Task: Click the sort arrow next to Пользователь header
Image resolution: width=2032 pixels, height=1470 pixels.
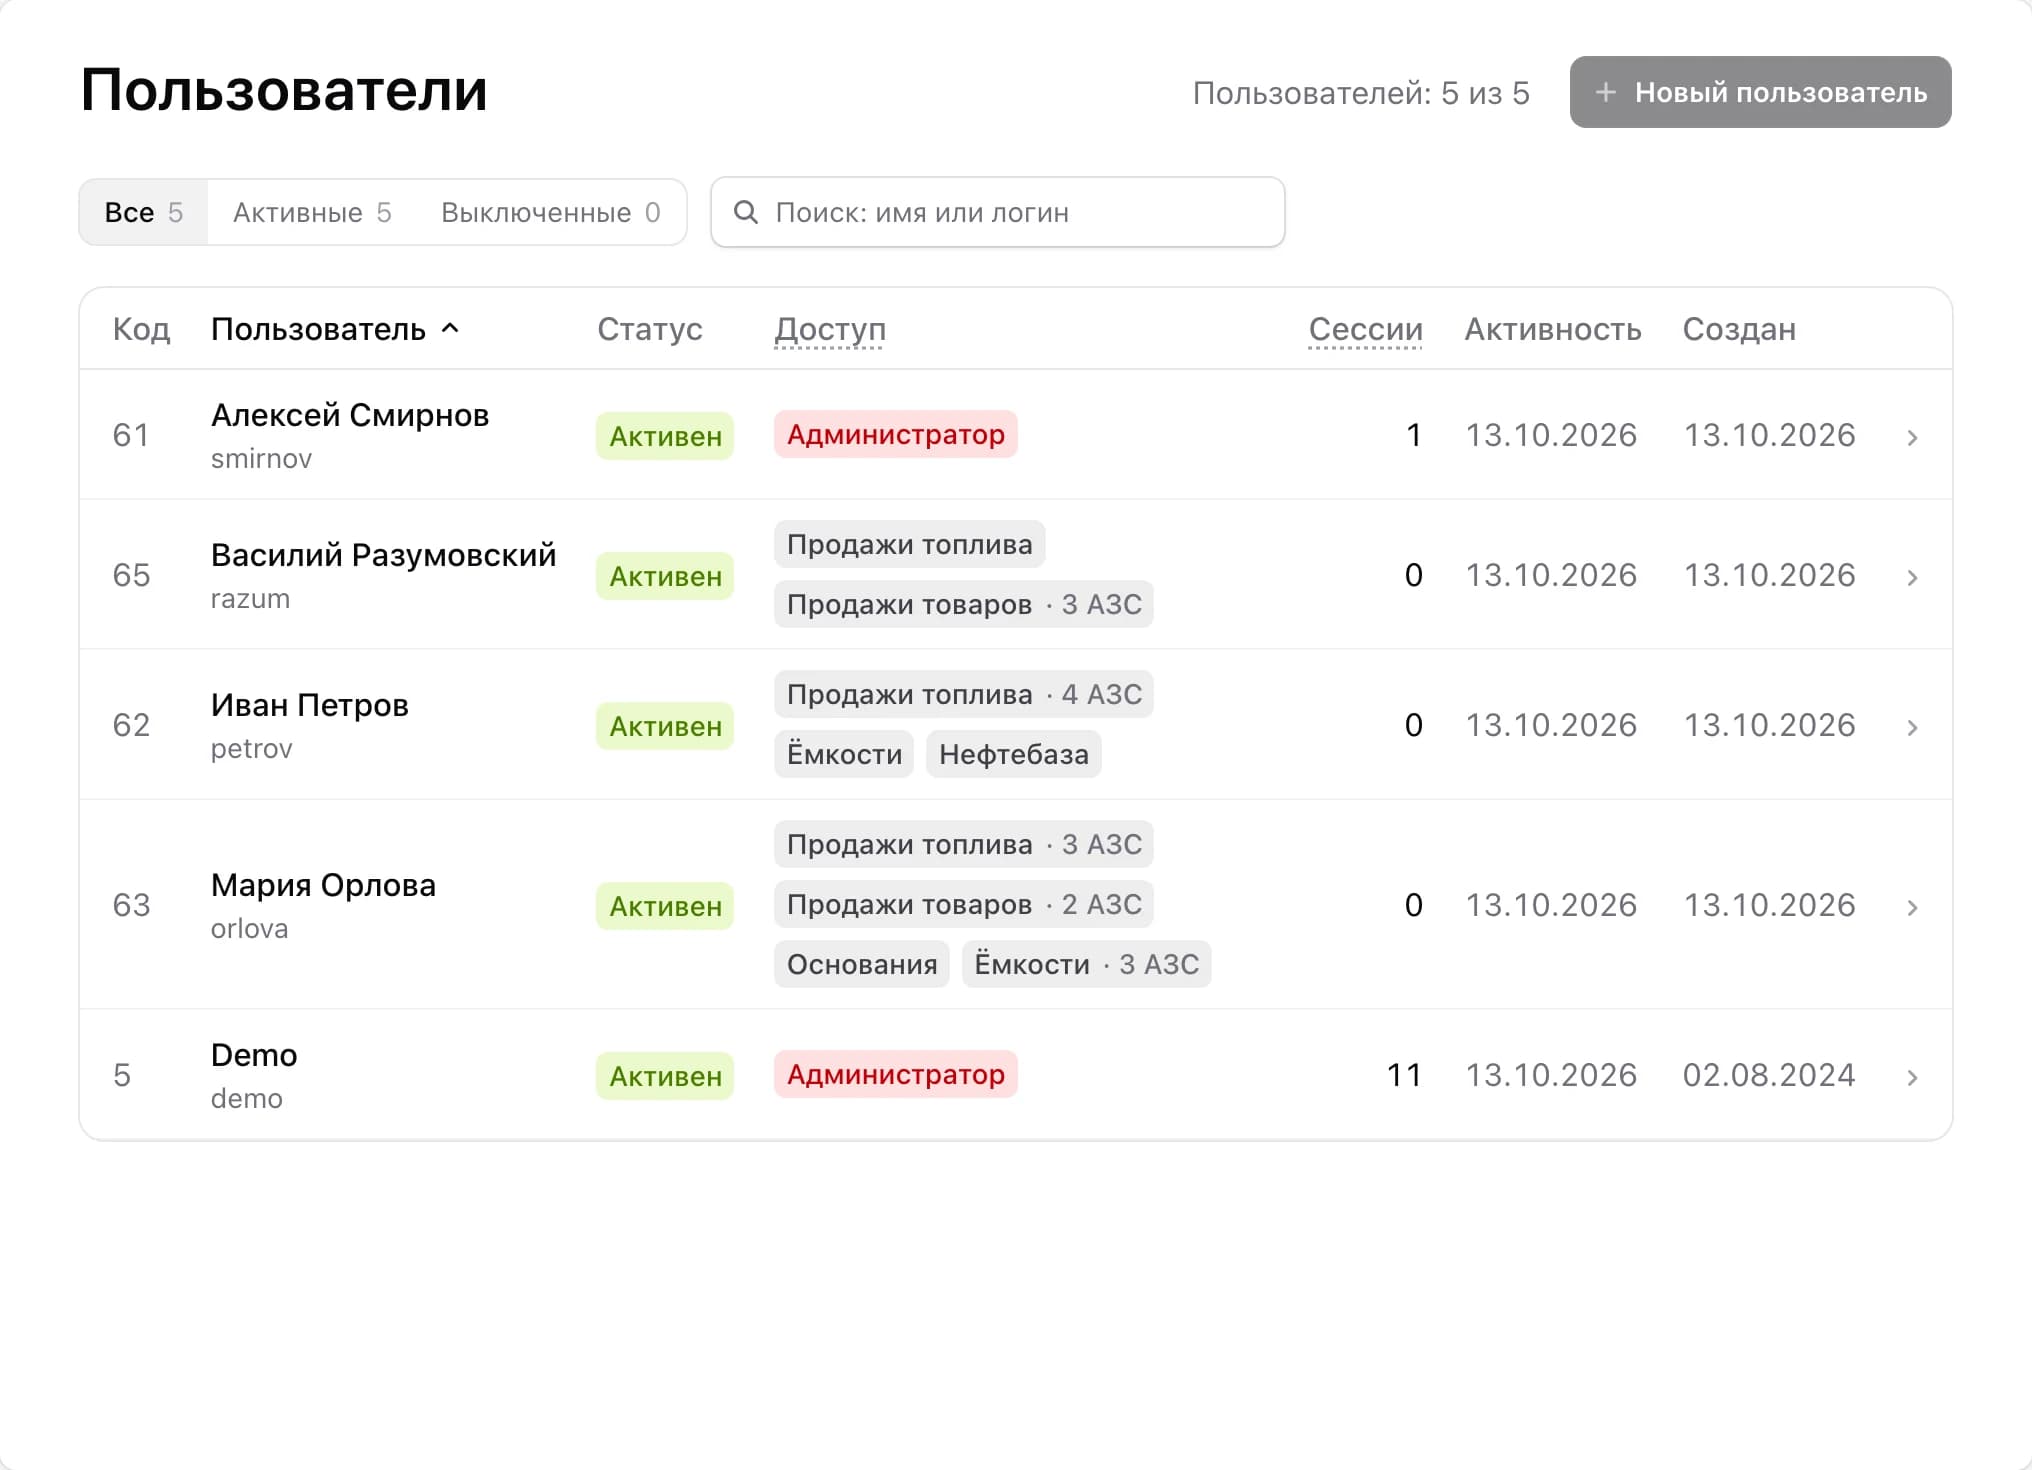Action: tap(451, 328)
